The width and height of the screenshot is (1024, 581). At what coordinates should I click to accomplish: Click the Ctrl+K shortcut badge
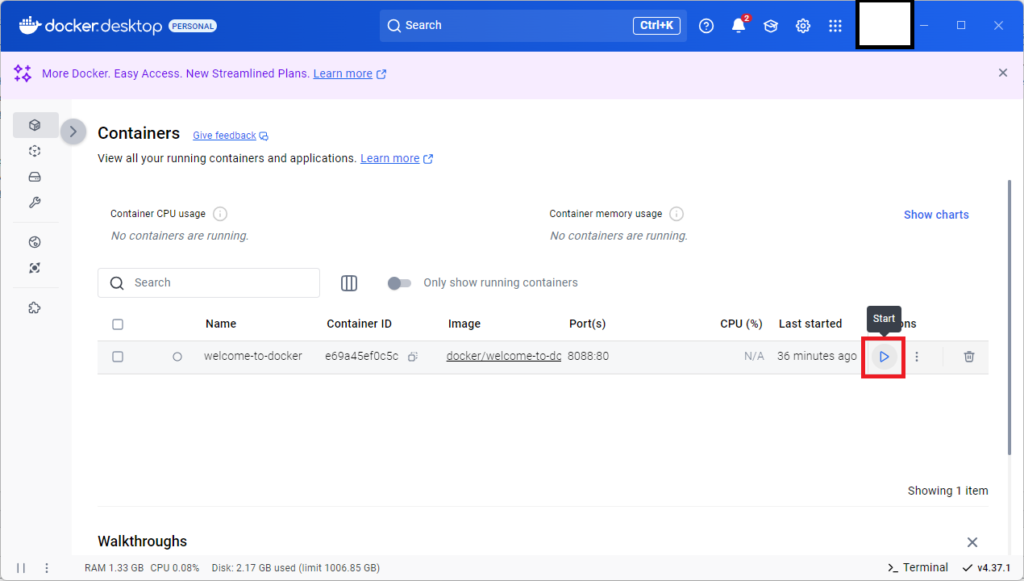656,25
